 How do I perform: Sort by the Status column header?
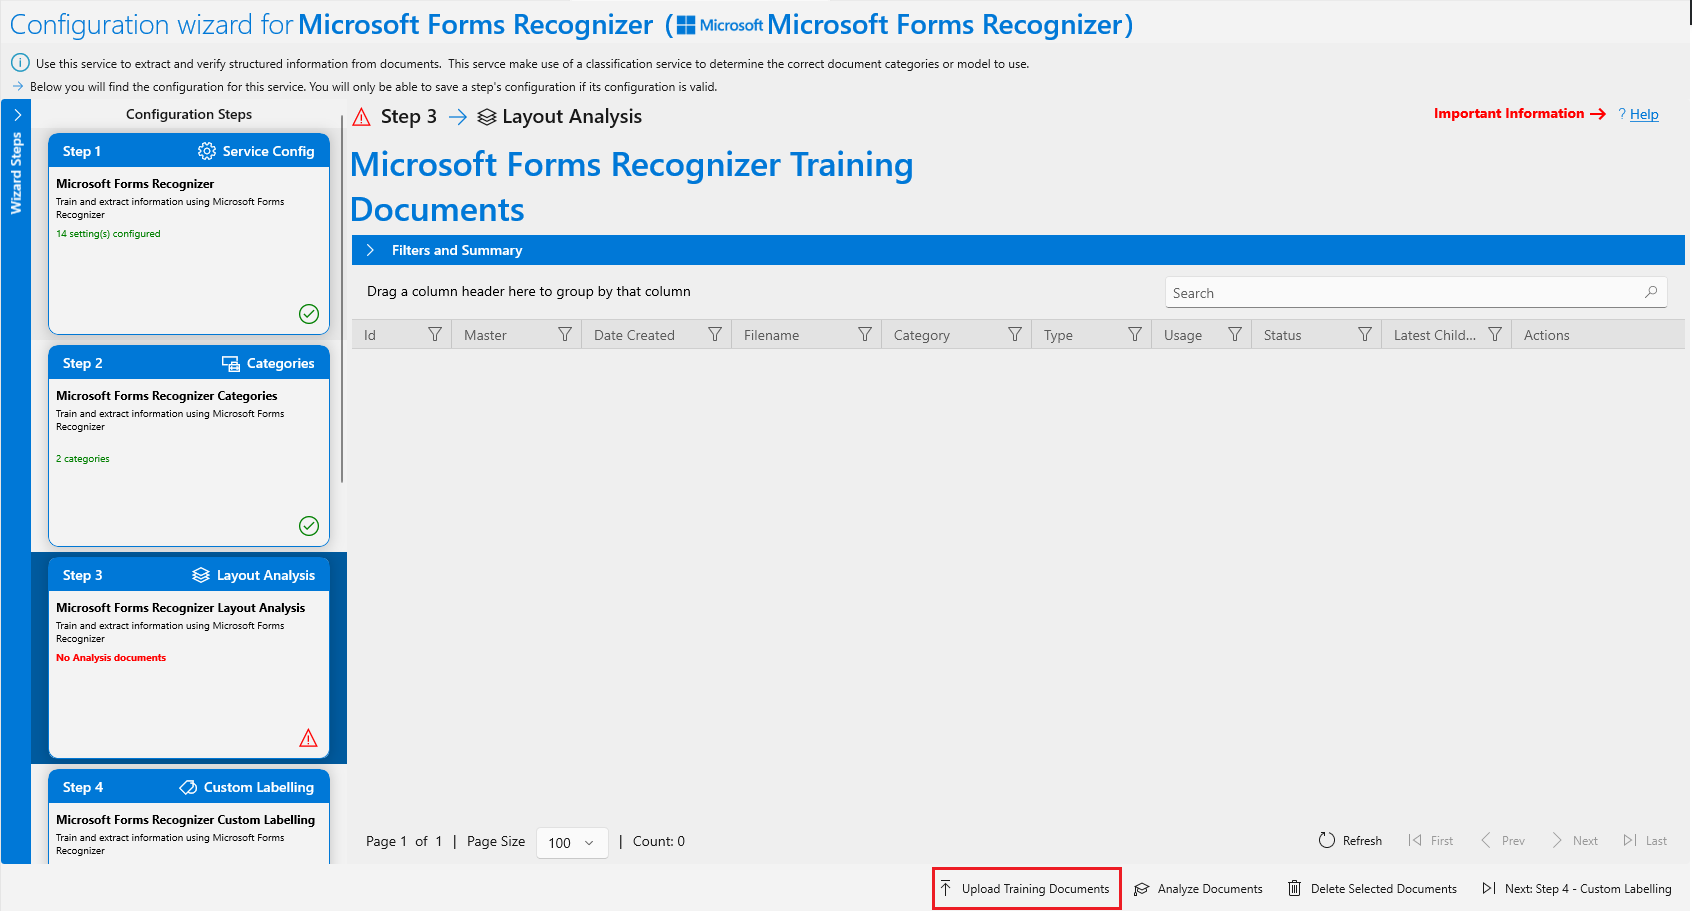pos(1282,335)
